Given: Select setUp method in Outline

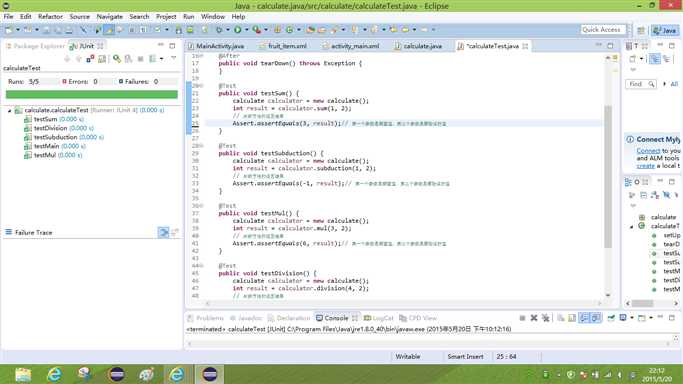Looking at the screenshot, I should point(672,235).
